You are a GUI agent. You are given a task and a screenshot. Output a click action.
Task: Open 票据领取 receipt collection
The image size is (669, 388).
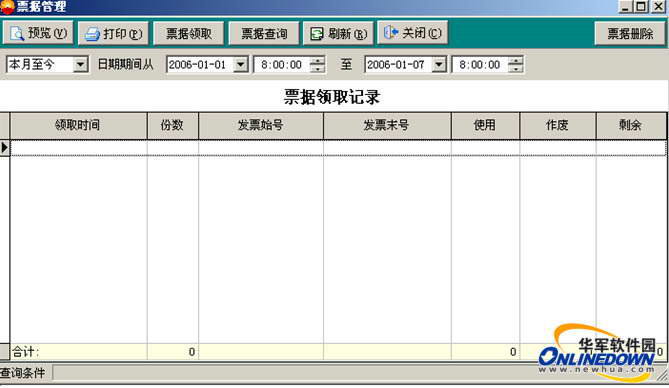point(189,33)
